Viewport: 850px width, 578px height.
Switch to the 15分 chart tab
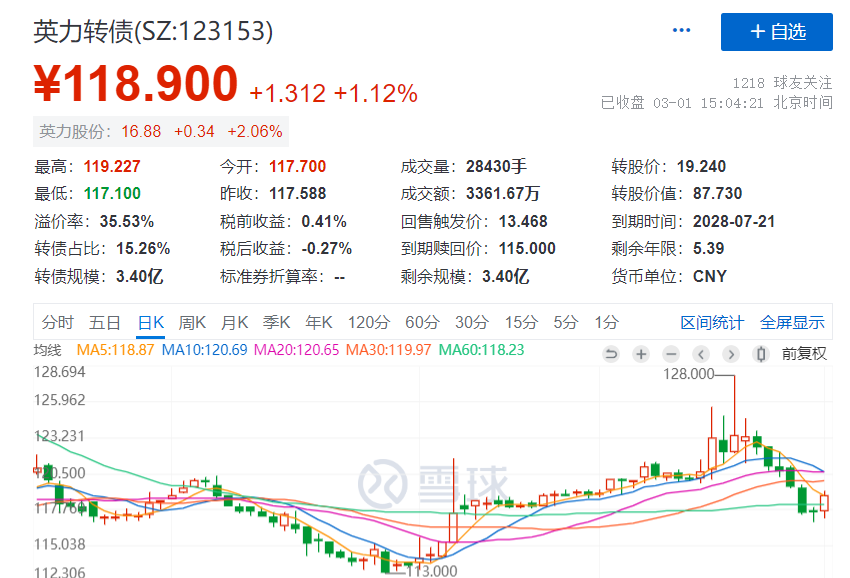point(521,322)
